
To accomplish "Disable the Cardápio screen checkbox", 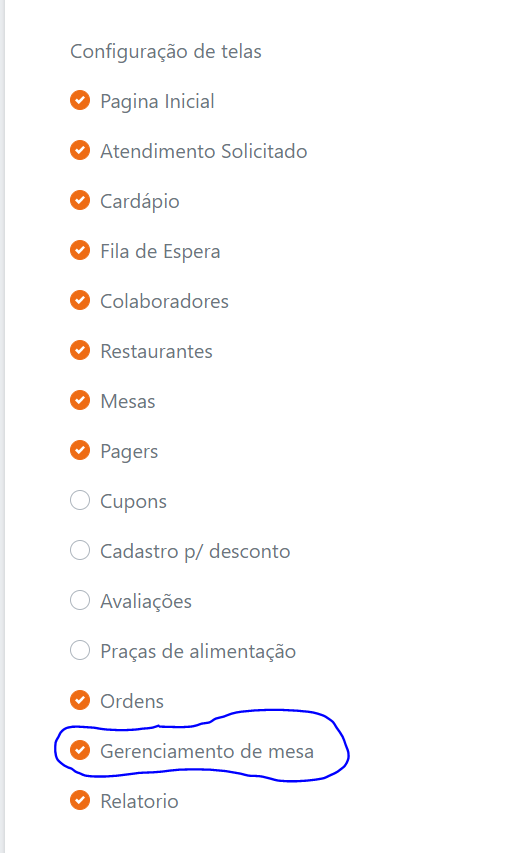I will [x=80, y=200].
